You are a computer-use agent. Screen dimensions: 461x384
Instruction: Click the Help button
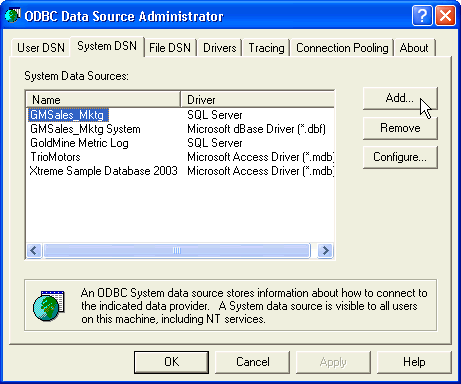(x=414, y=362)
